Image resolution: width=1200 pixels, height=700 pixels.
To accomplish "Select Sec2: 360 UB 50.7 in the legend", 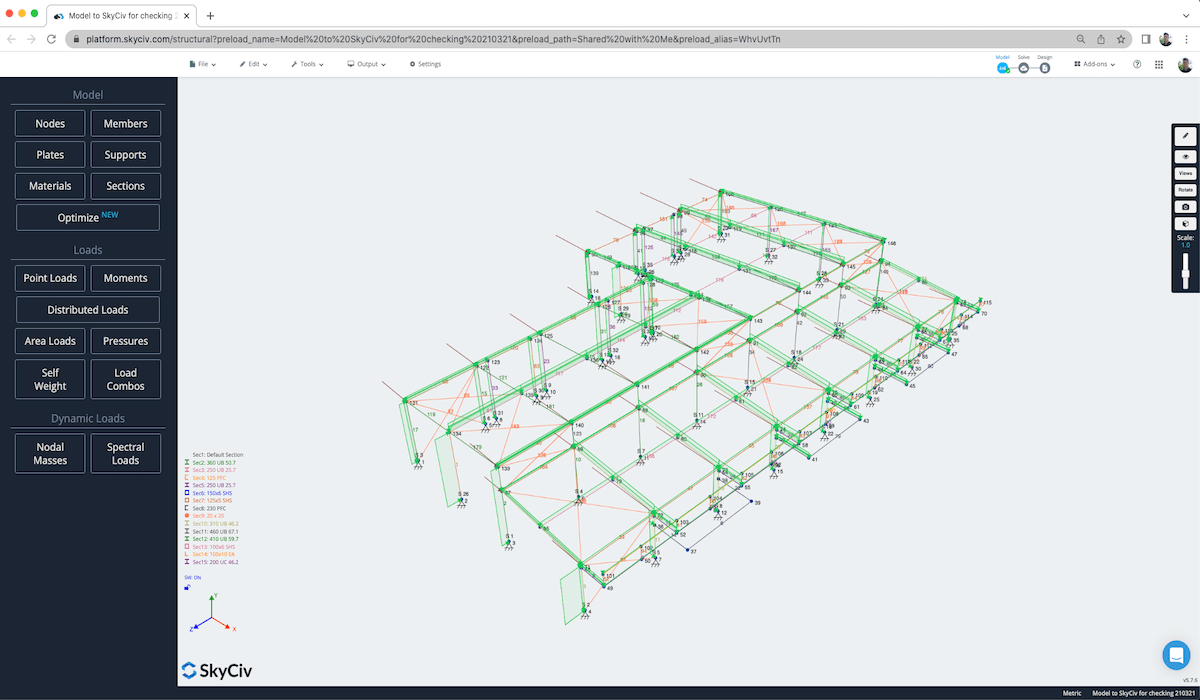I will click(214, 463).
